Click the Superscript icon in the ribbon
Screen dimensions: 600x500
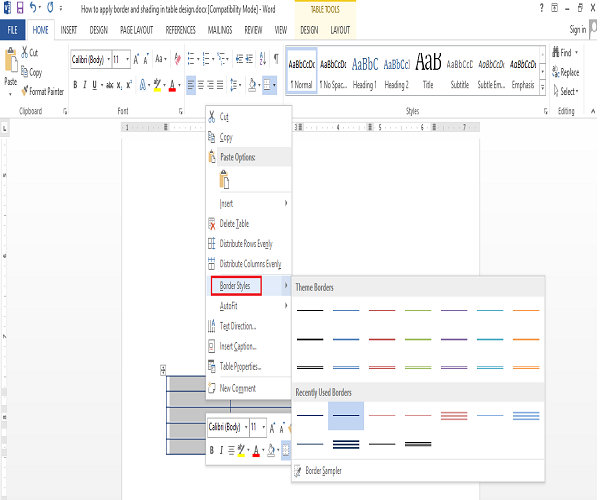(x=129, y=85)
